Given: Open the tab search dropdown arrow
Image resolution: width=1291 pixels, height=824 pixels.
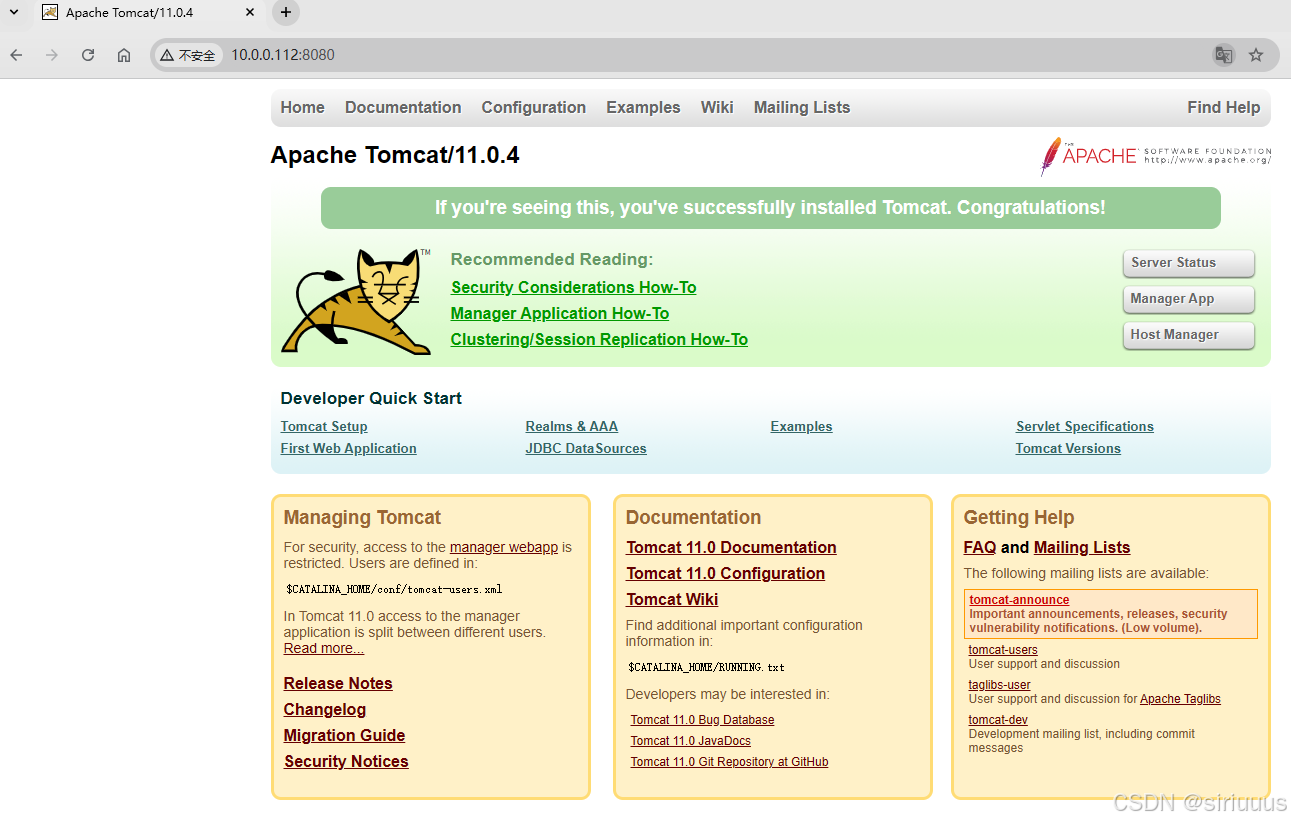Looking at the screenshot, I should coord(14,13).
